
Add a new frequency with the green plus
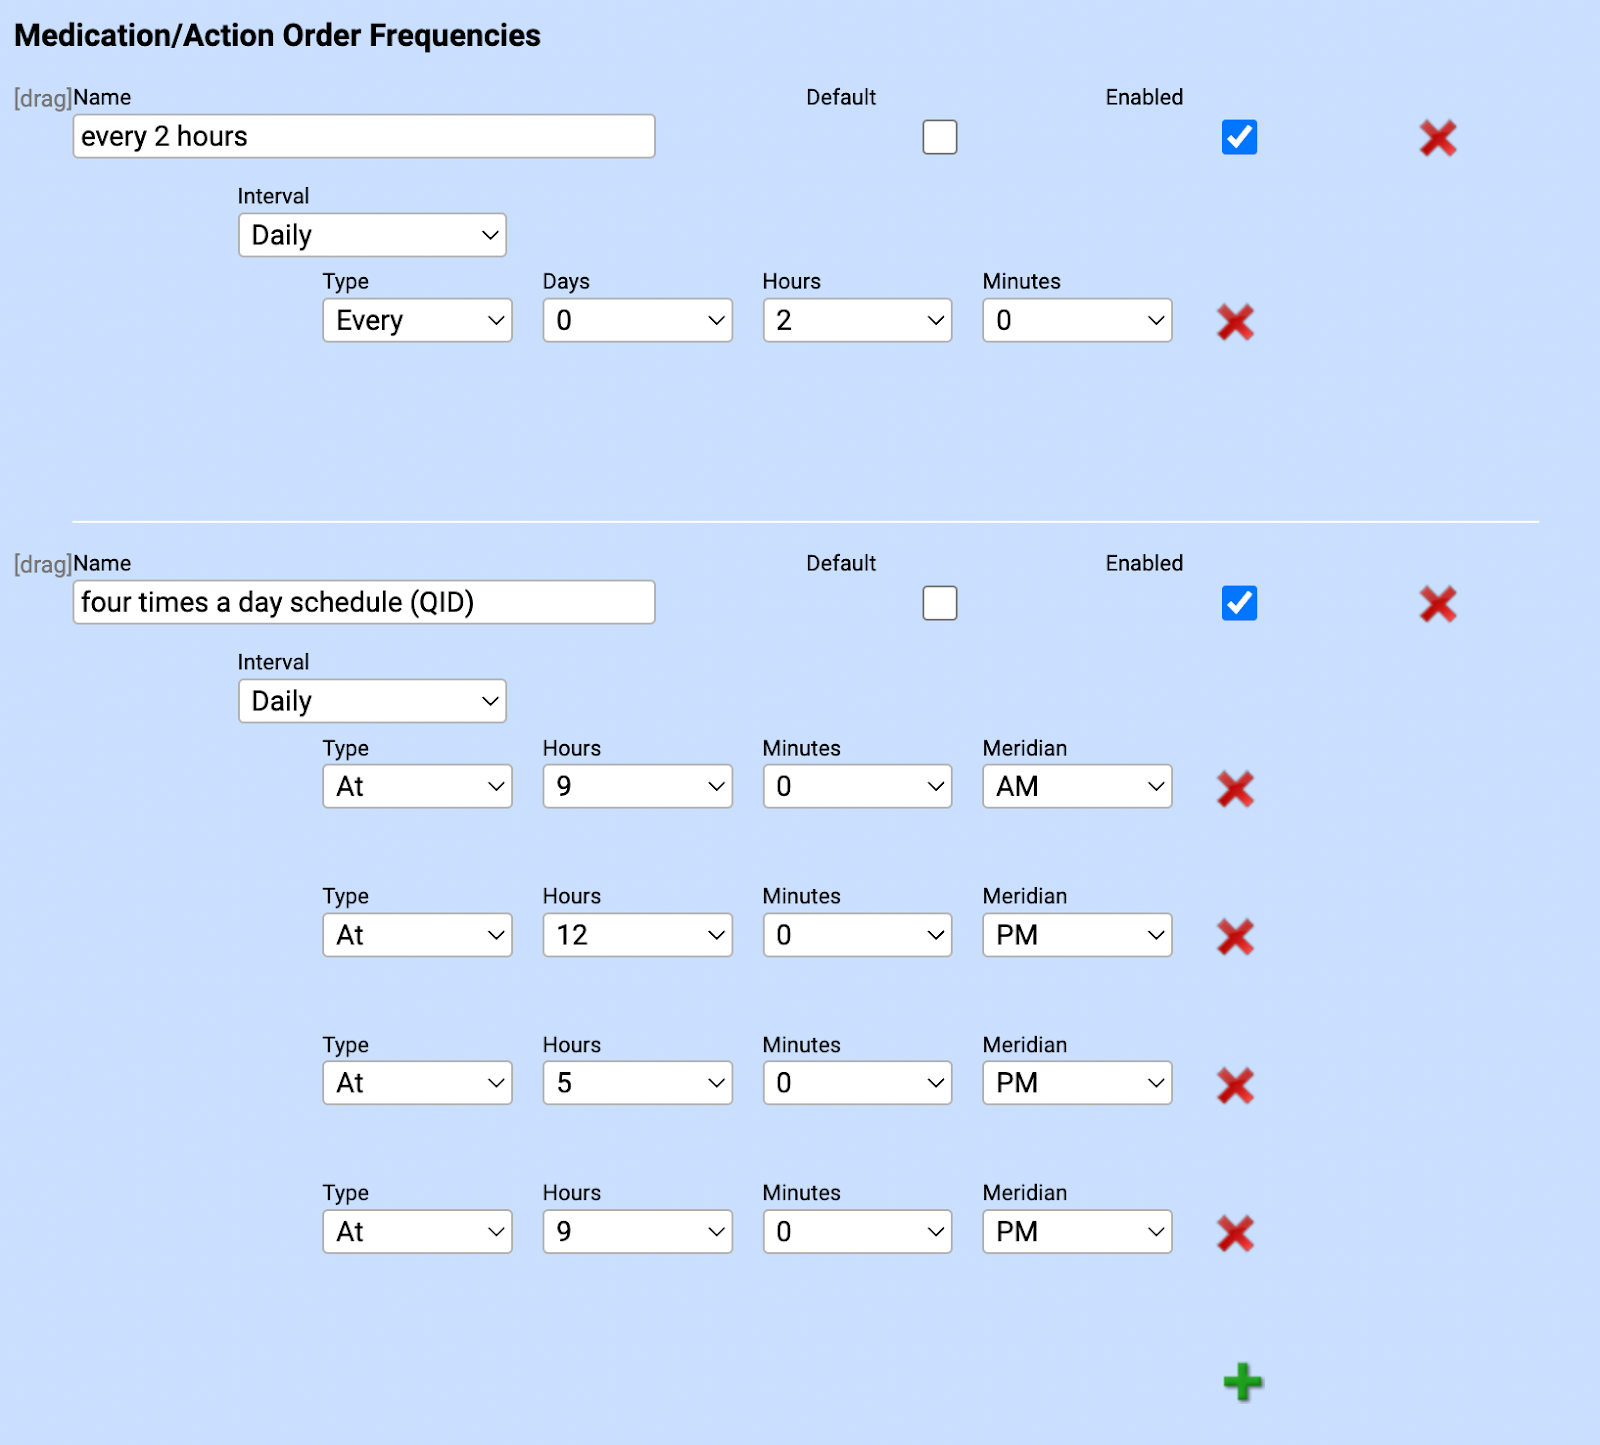click(1243, 1382)
